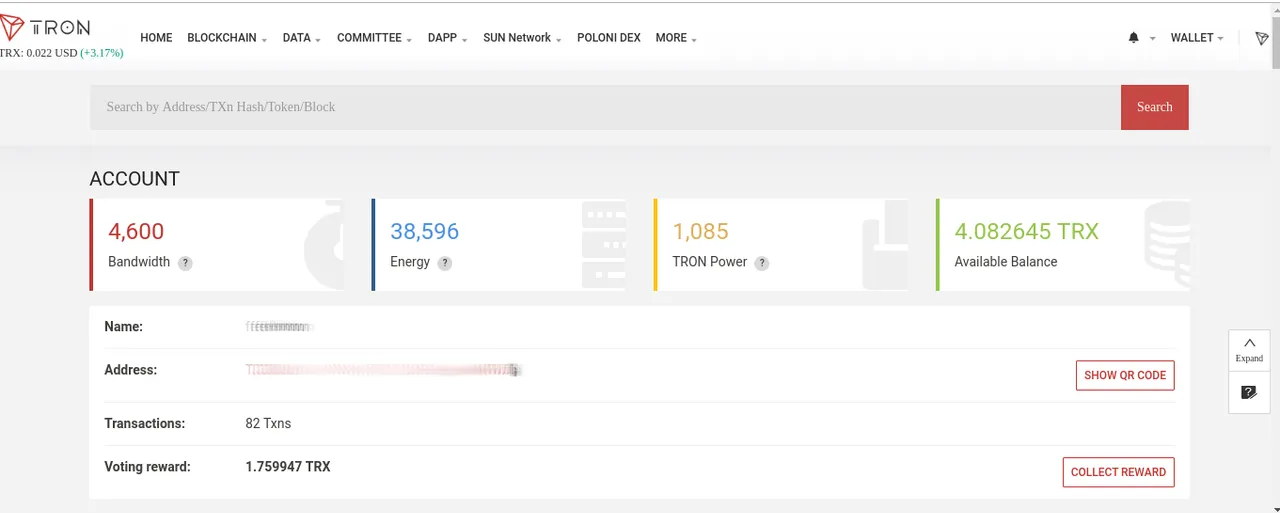Screen dimensions: 1280x513
Task: Expand the COMMITTEE menu
Action: click(x=375, y=38)
